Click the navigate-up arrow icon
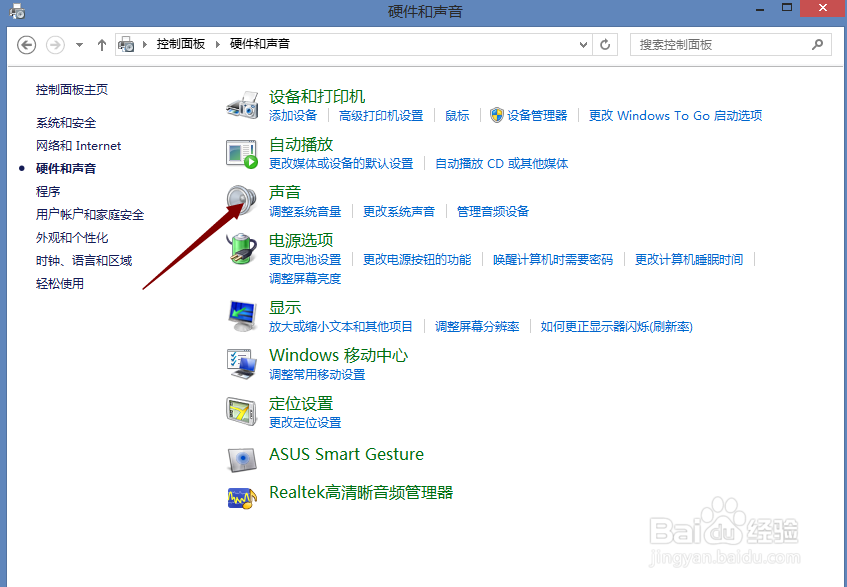847x587 pixels. click(x=101, y=44)
